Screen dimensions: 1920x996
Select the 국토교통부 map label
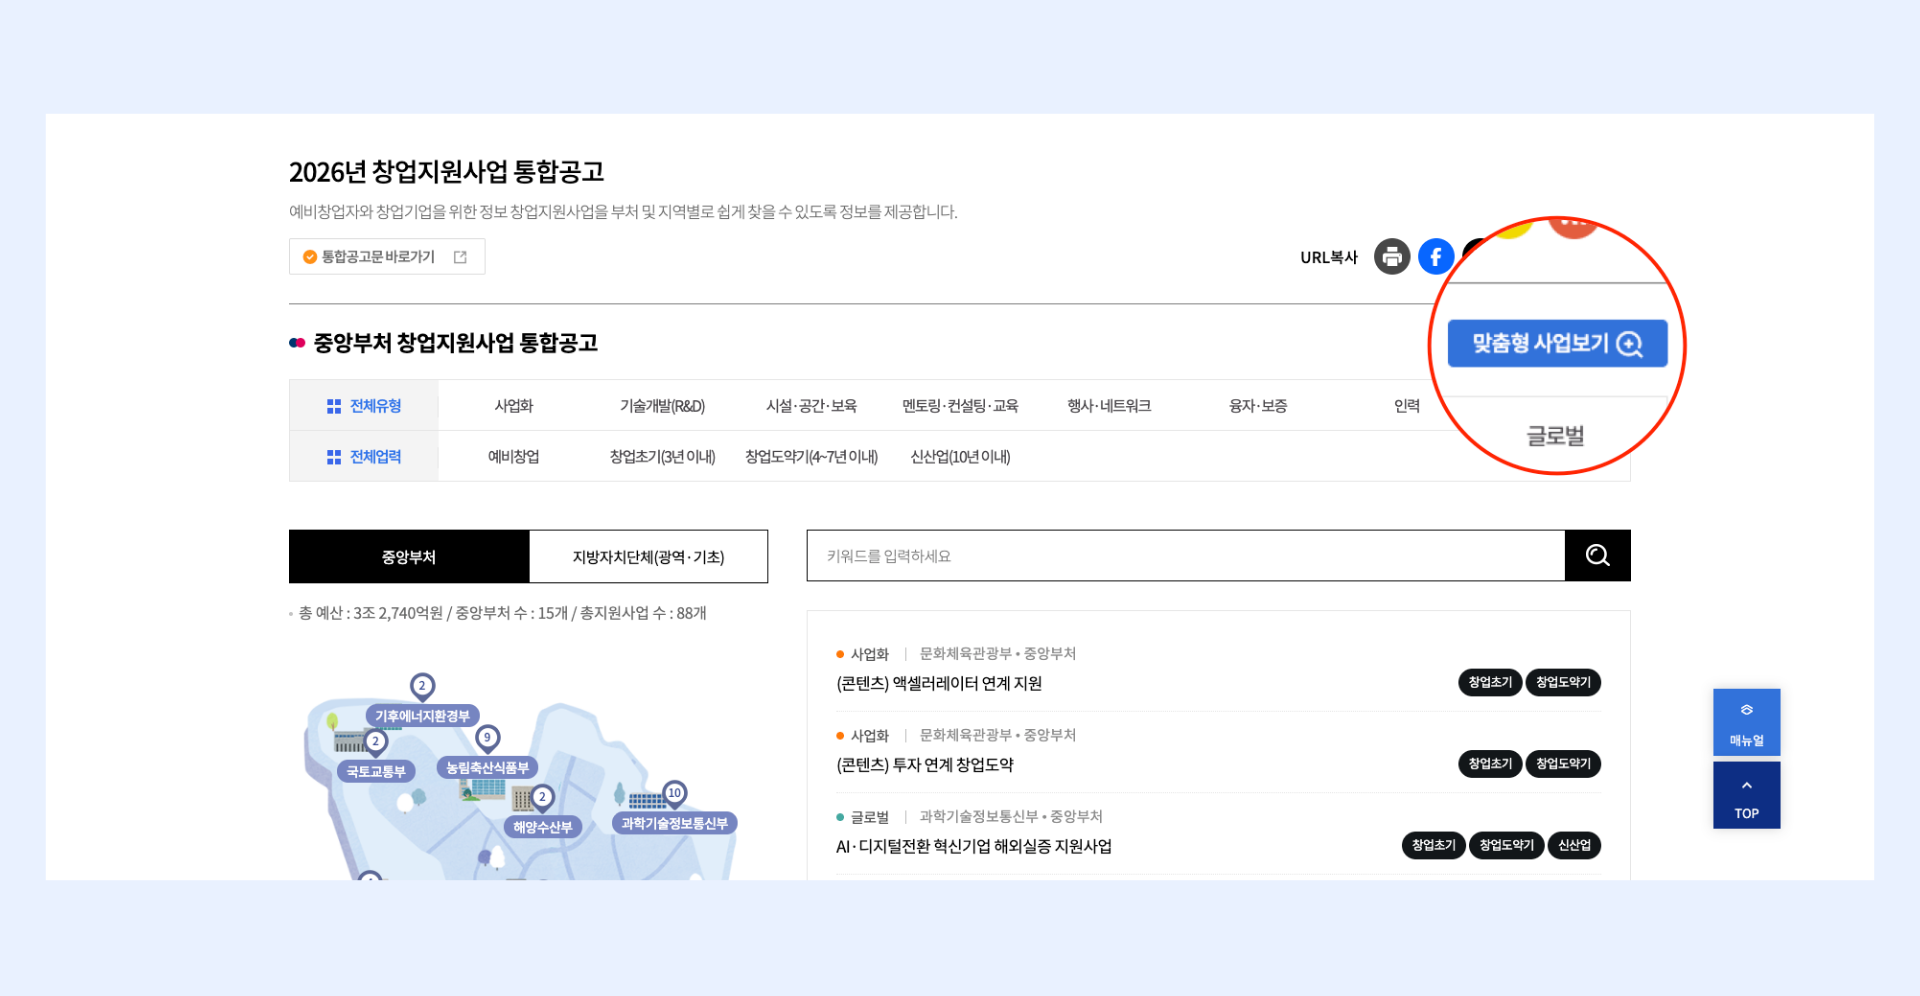tap(376, 771)
